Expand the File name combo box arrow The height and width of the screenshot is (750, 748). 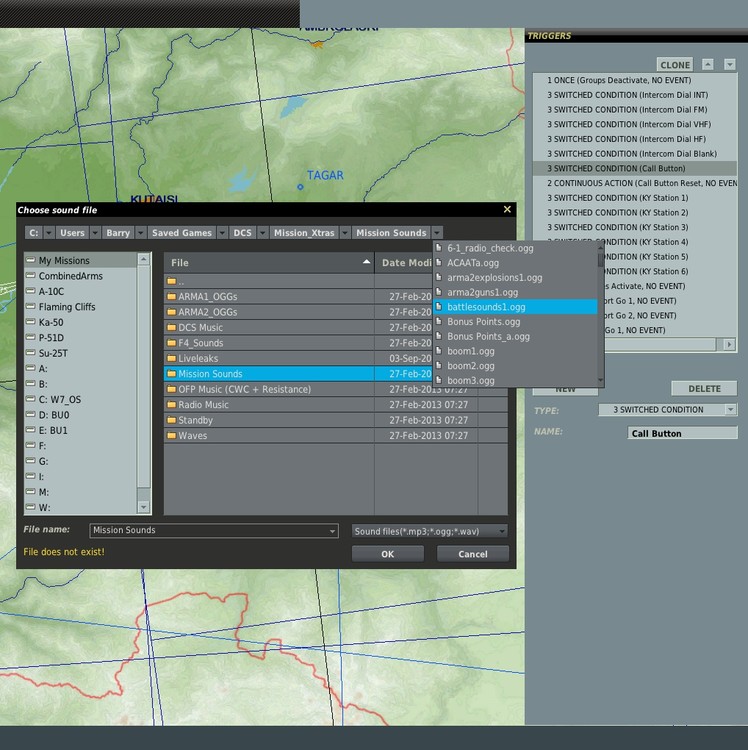332,531
